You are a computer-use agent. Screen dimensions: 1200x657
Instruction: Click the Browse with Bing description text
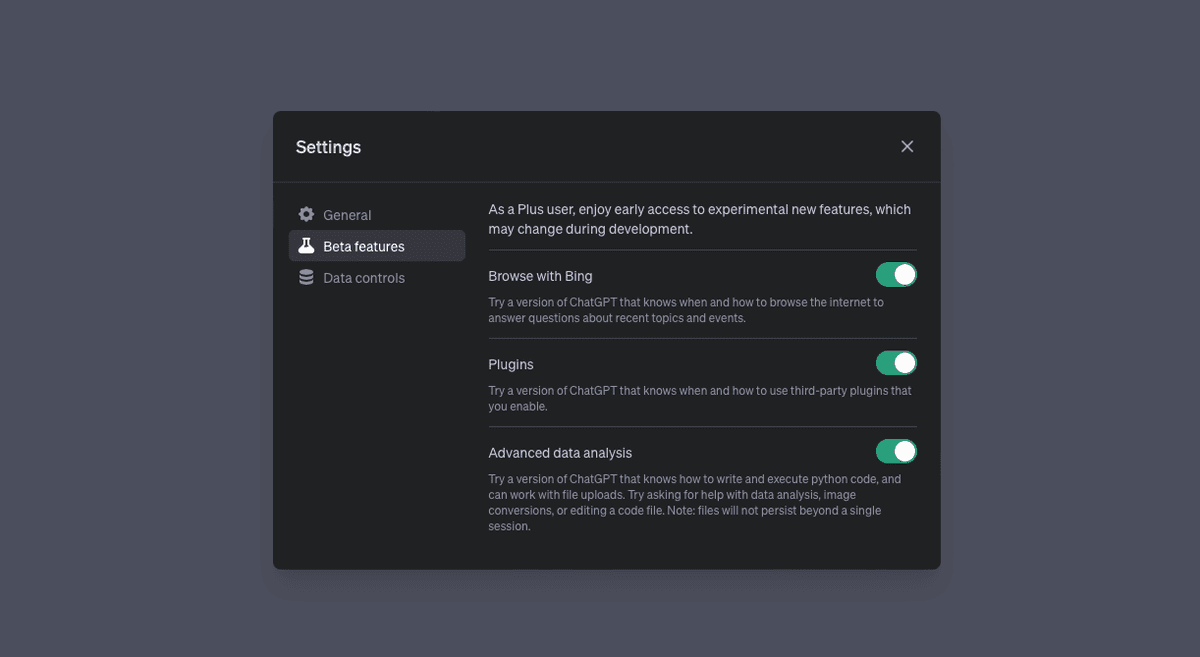pyautogui.click(x=686, y=310)
